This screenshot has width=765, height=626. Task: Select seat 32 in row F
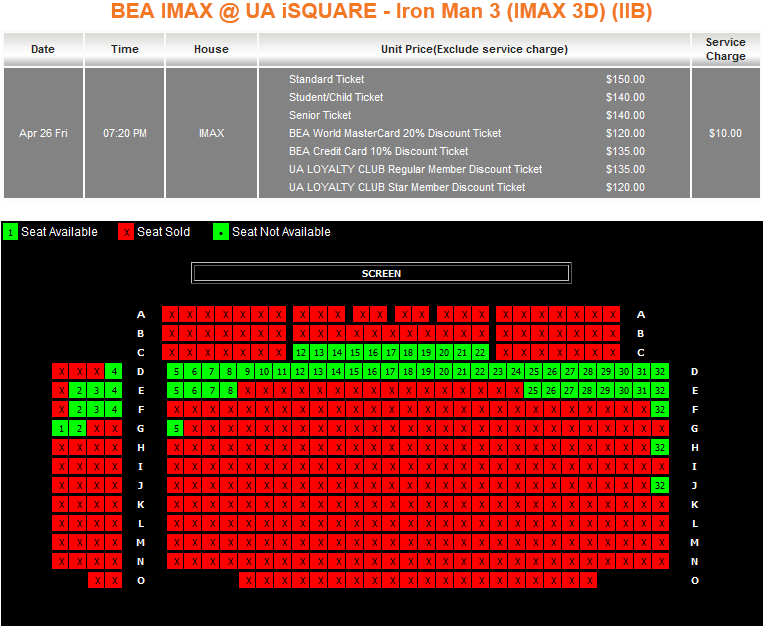pyautogui.click(x=660, y=409)
